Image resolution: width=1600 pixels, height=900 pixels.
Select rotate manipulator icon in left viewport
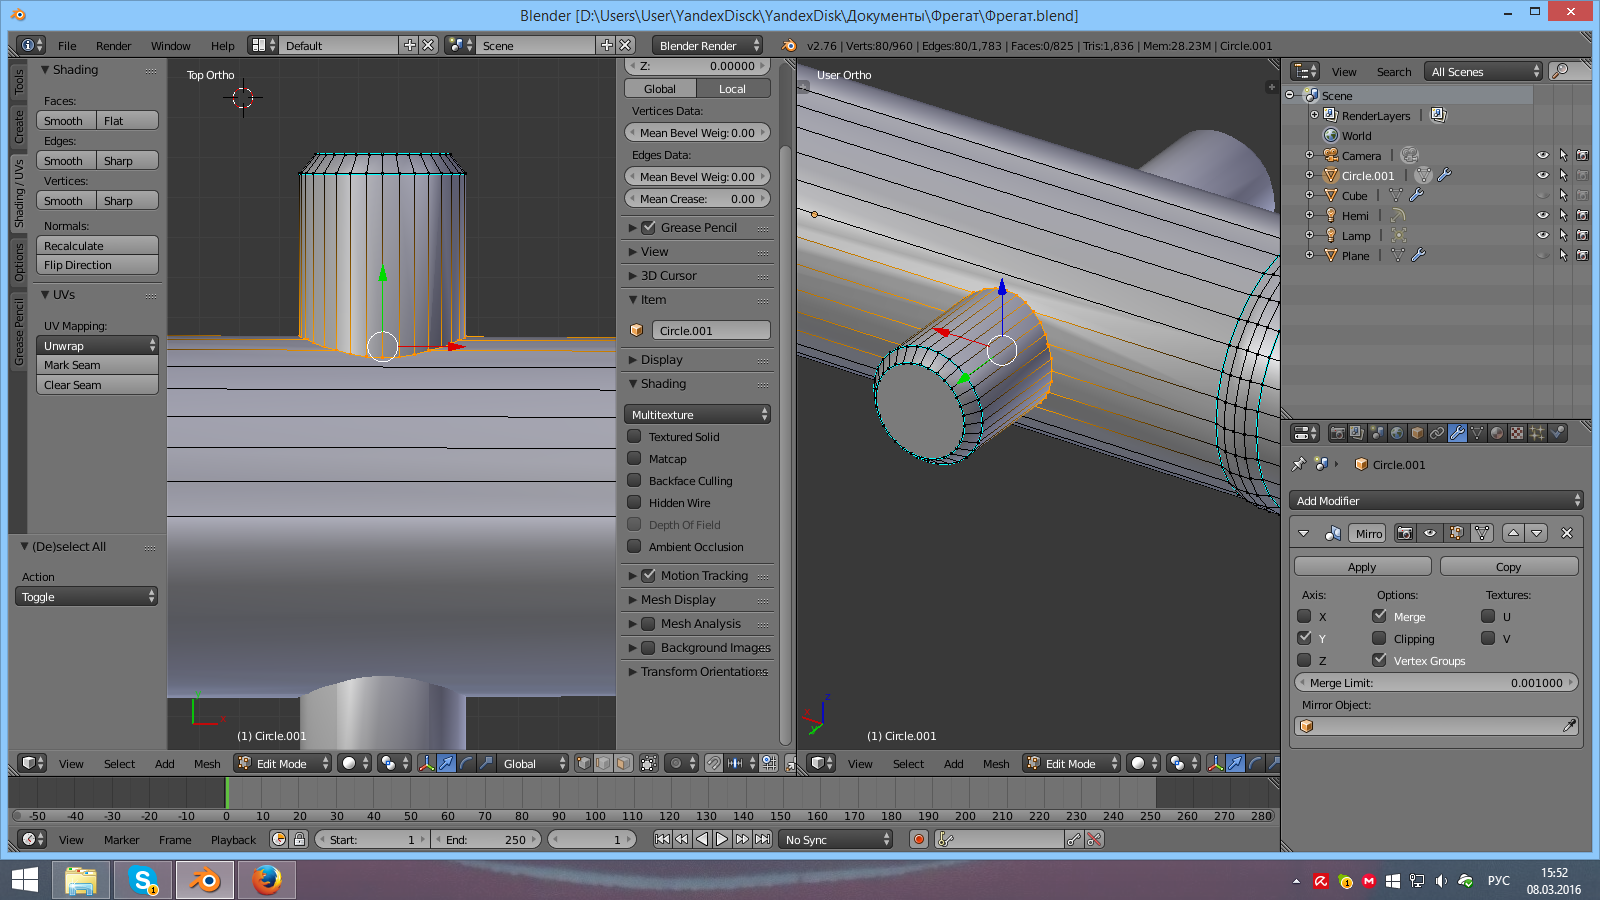[466, 763]
